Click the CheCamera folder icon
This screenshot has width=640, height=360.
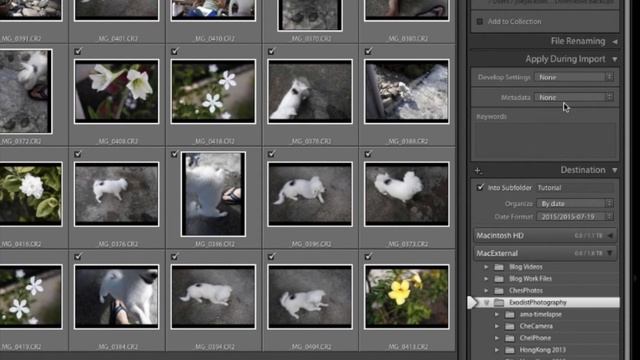tap(509, 326)
